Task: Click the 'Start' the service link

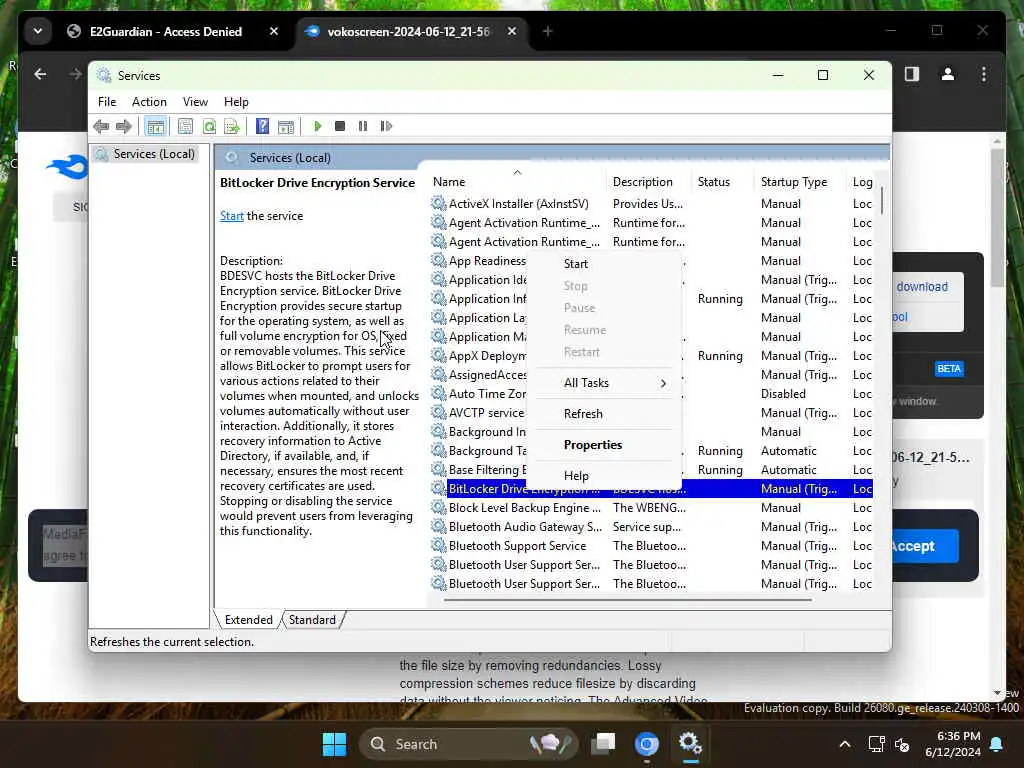Action: [231, 216]
